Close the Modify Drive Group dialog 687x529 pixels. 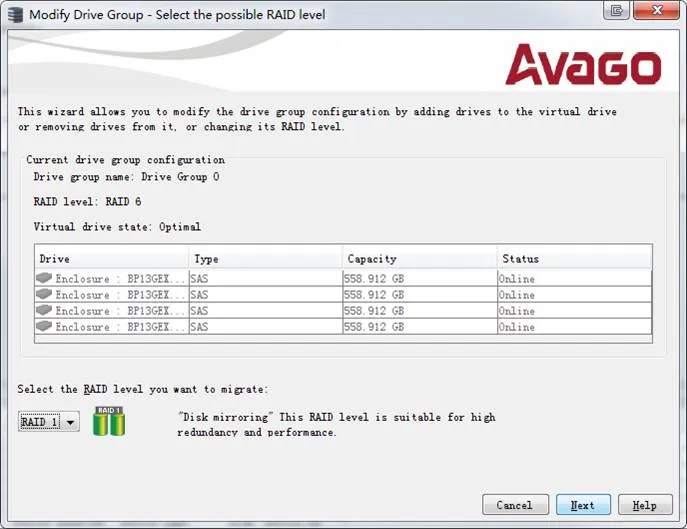click(x=656, y=10)
